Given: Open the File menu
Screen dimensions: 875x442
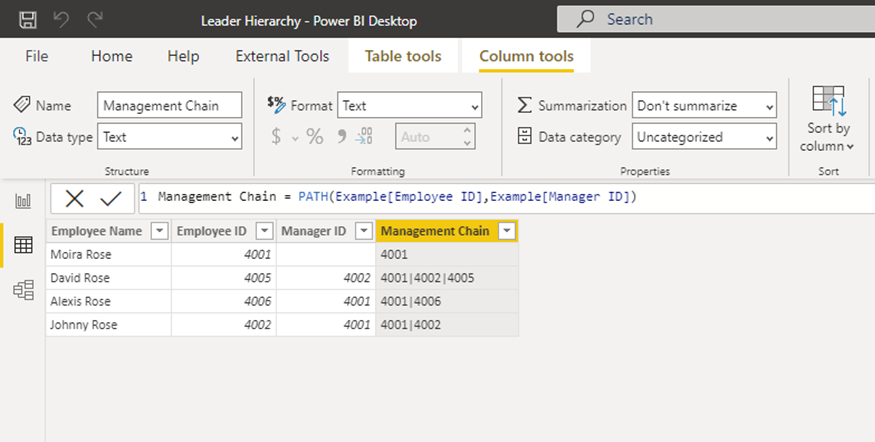Looking at the screenshot, I should pos(37,56).
